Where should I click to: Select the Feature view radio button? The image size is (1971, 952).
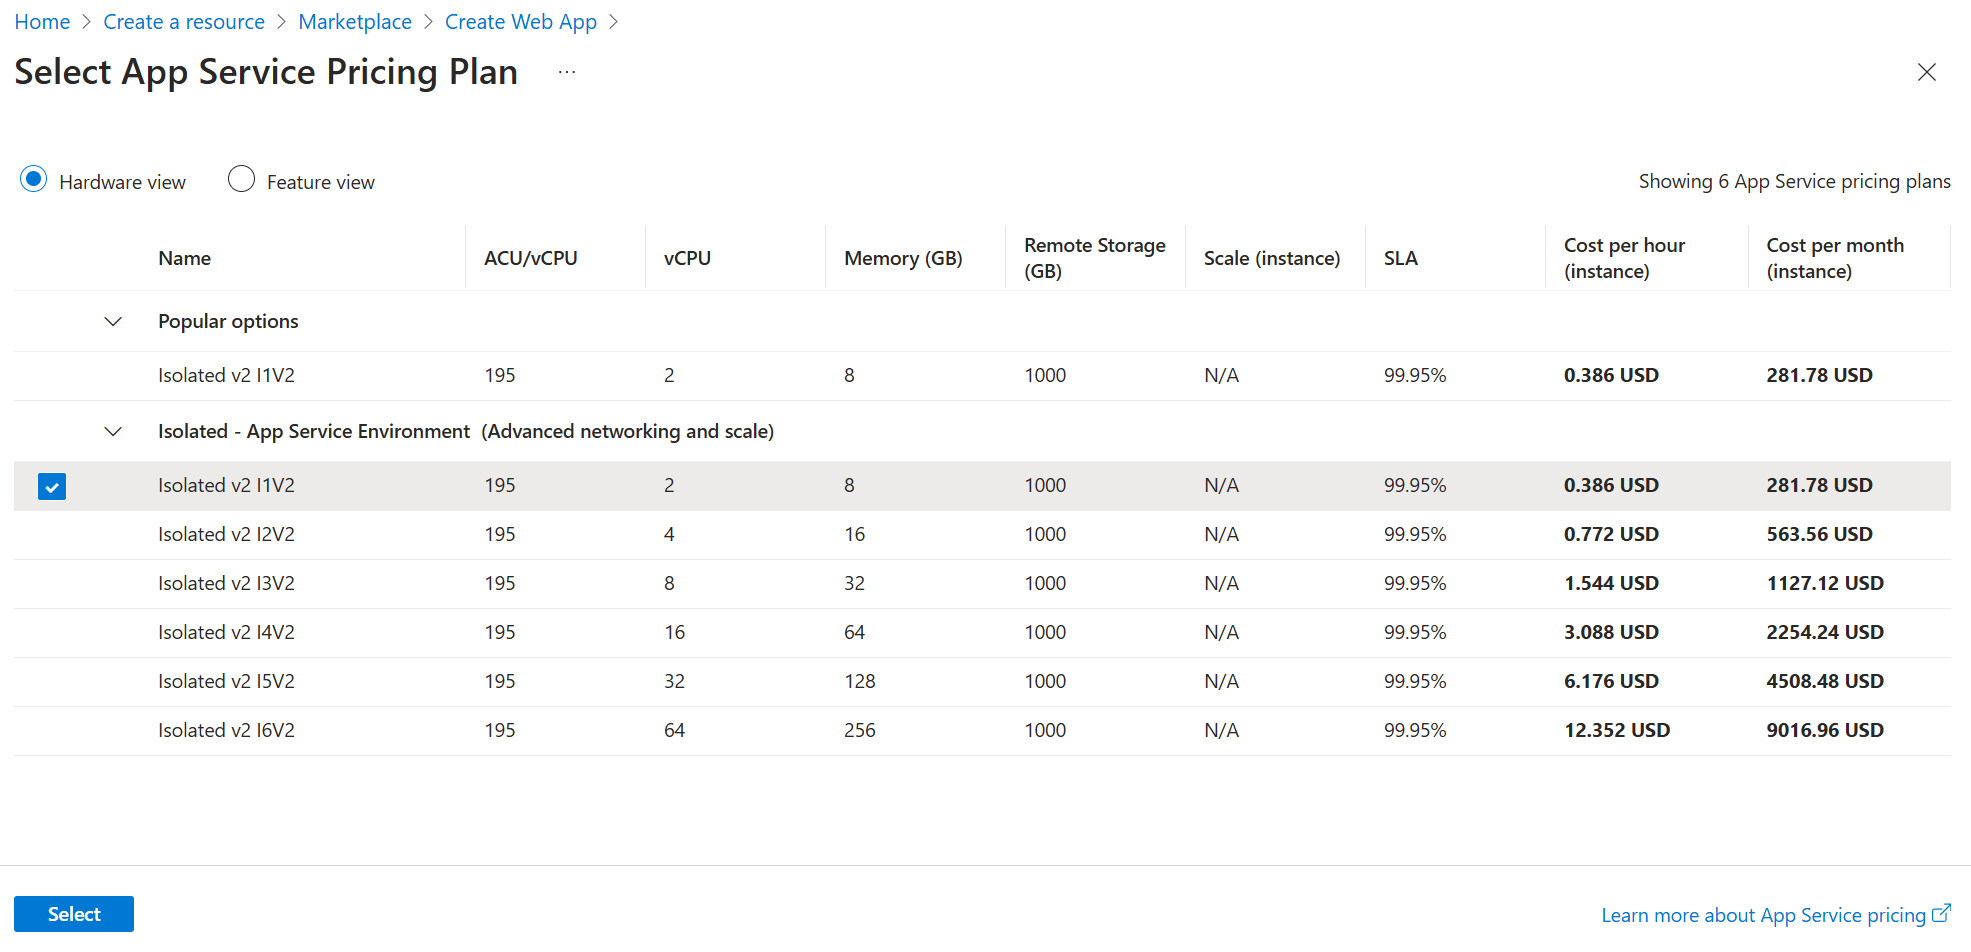(x=241, y=179)
